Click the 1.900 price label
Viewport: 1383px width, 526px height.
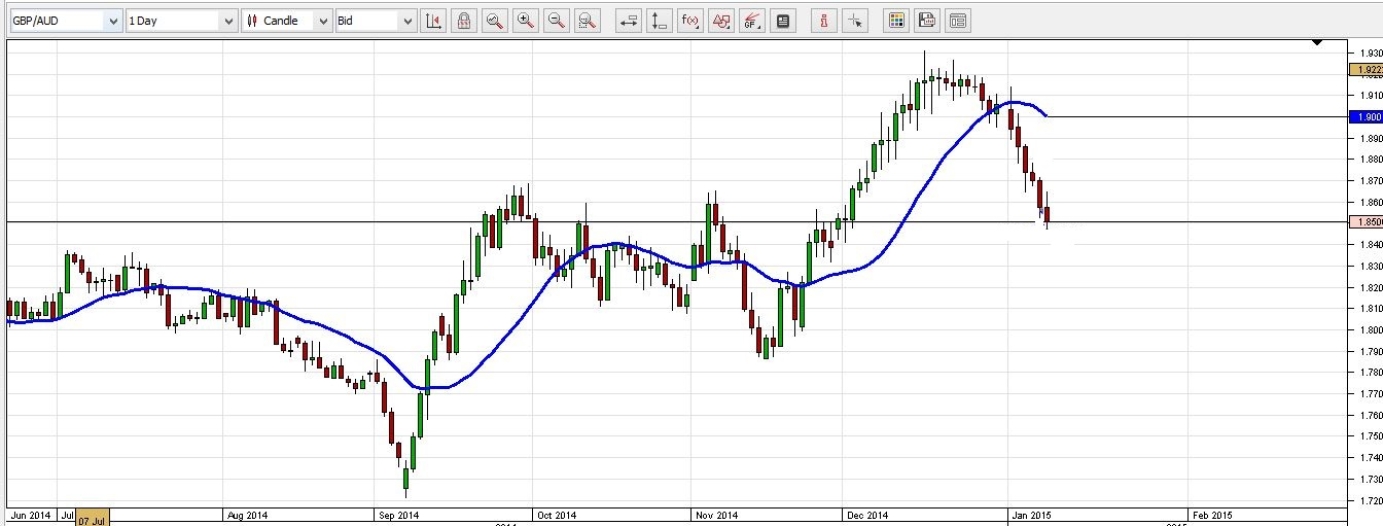(1365, 116)
